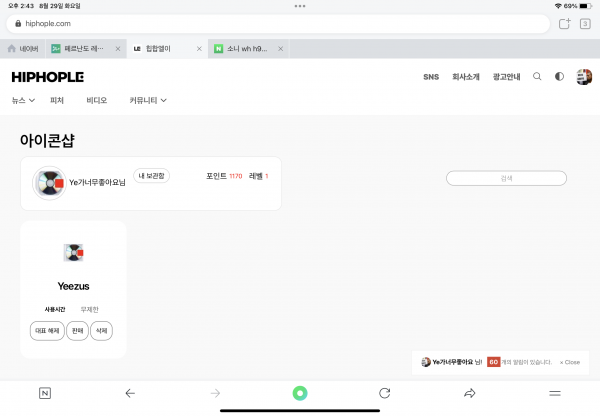Open Naver home N icon in bottom bar
Screen dimensions: 600x416
click(x=45, y=393)
